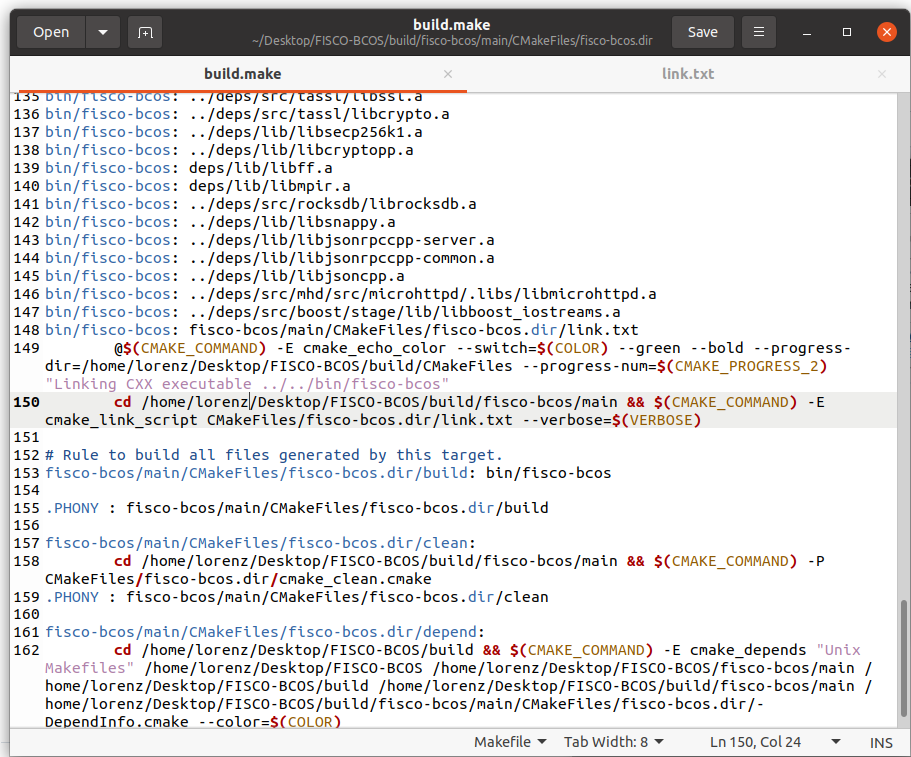Click cmake_link_script on line 150
Viewport: 911px width, 757px height.
pyautogui.click(x=121, y=420)
